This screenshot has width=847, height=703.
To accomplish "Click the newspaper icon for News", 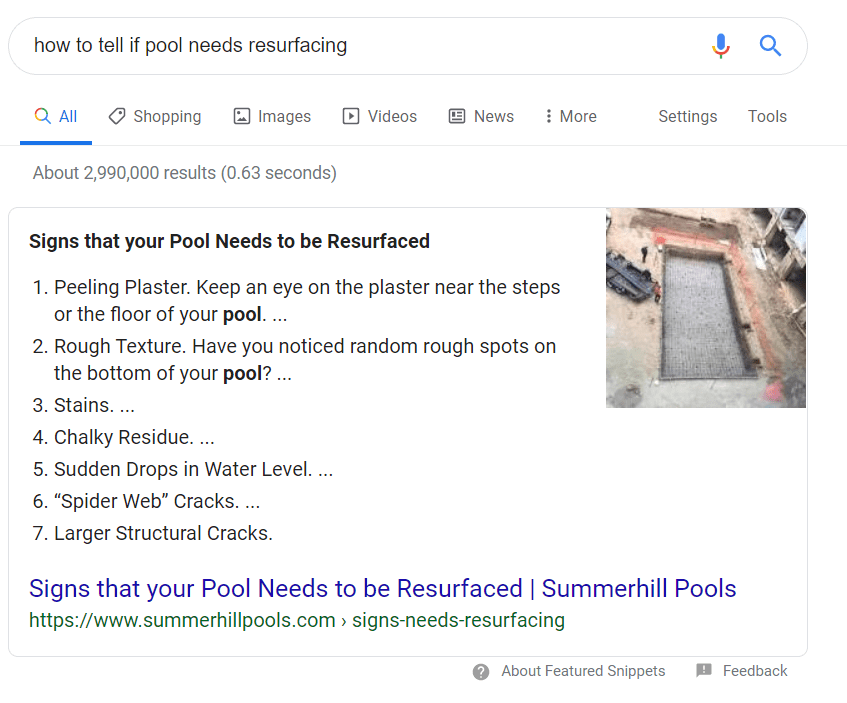I will click(x=457, y=116).
